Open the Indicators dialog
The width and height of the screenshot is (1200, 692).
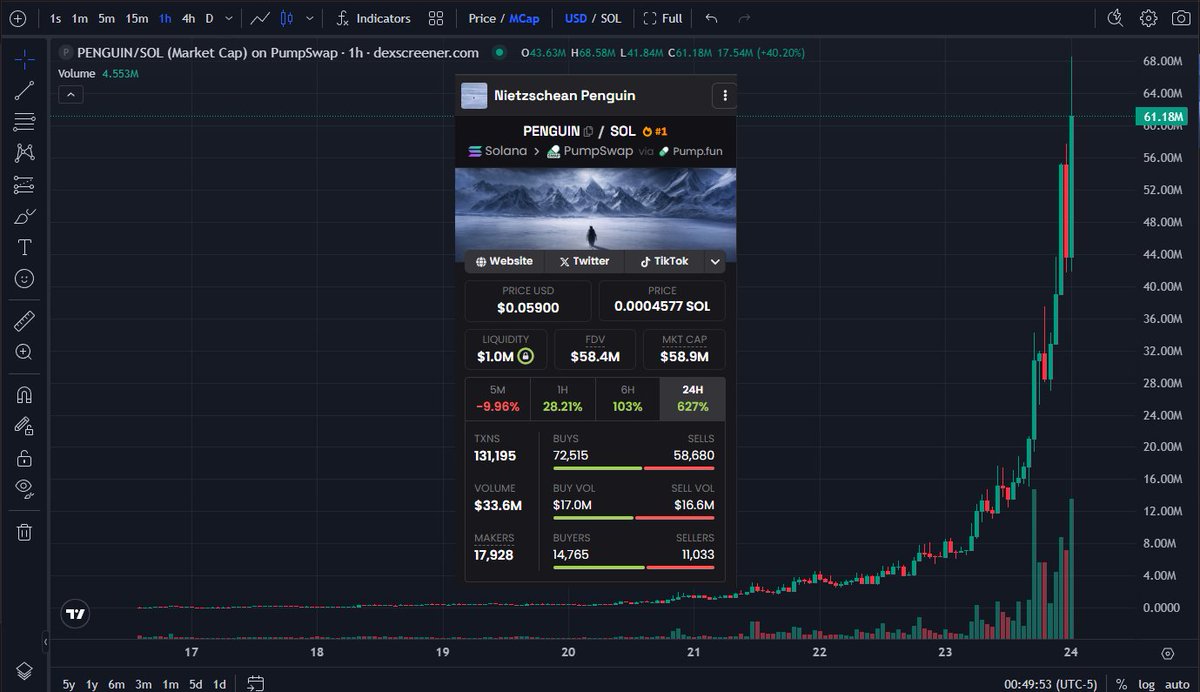pos(373,18)
